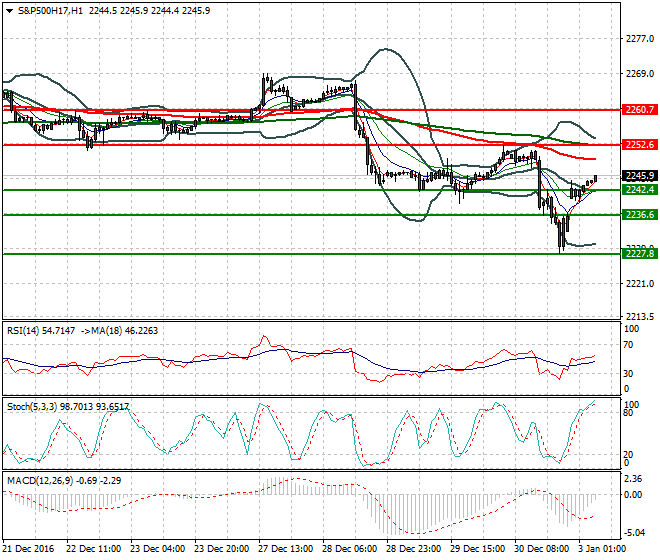
Task: Select the ->MA(18) 46.2263 indicator label
Action: (119, 331)
